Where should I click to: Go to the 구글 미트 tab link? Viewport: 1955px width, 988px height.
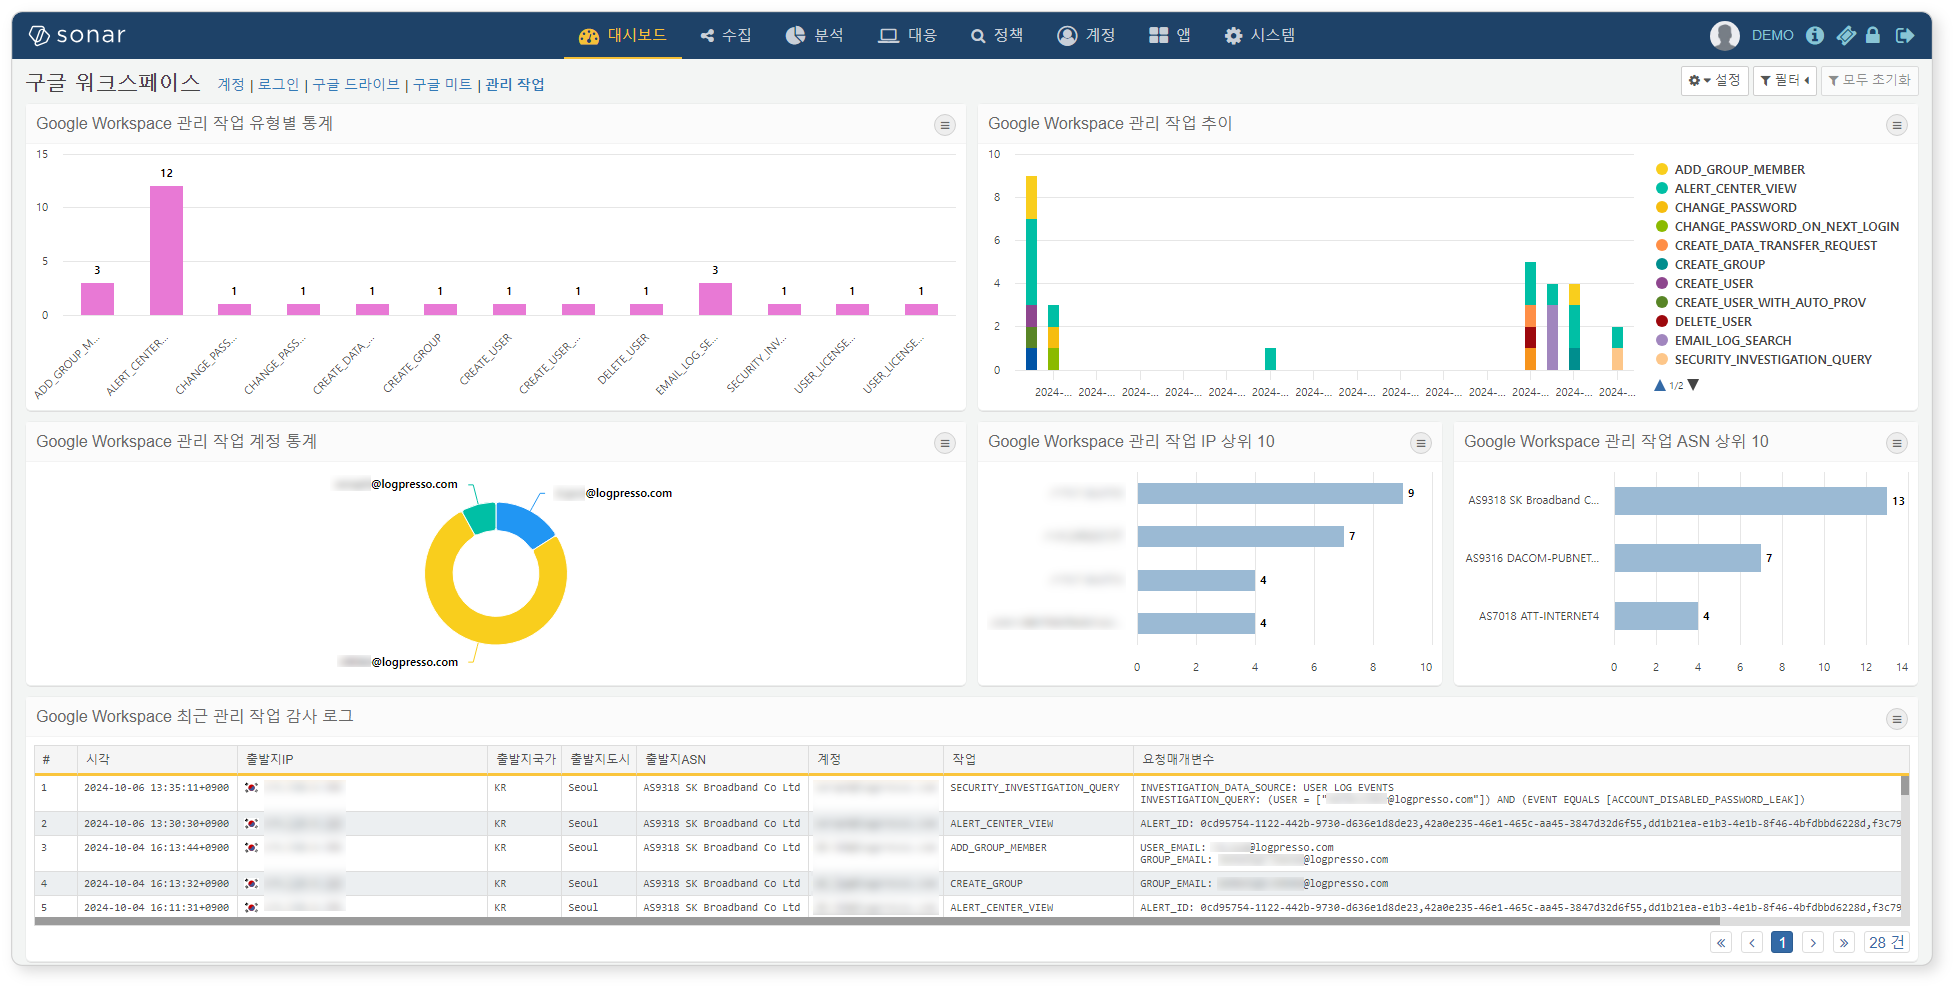(x=442, y=84)
